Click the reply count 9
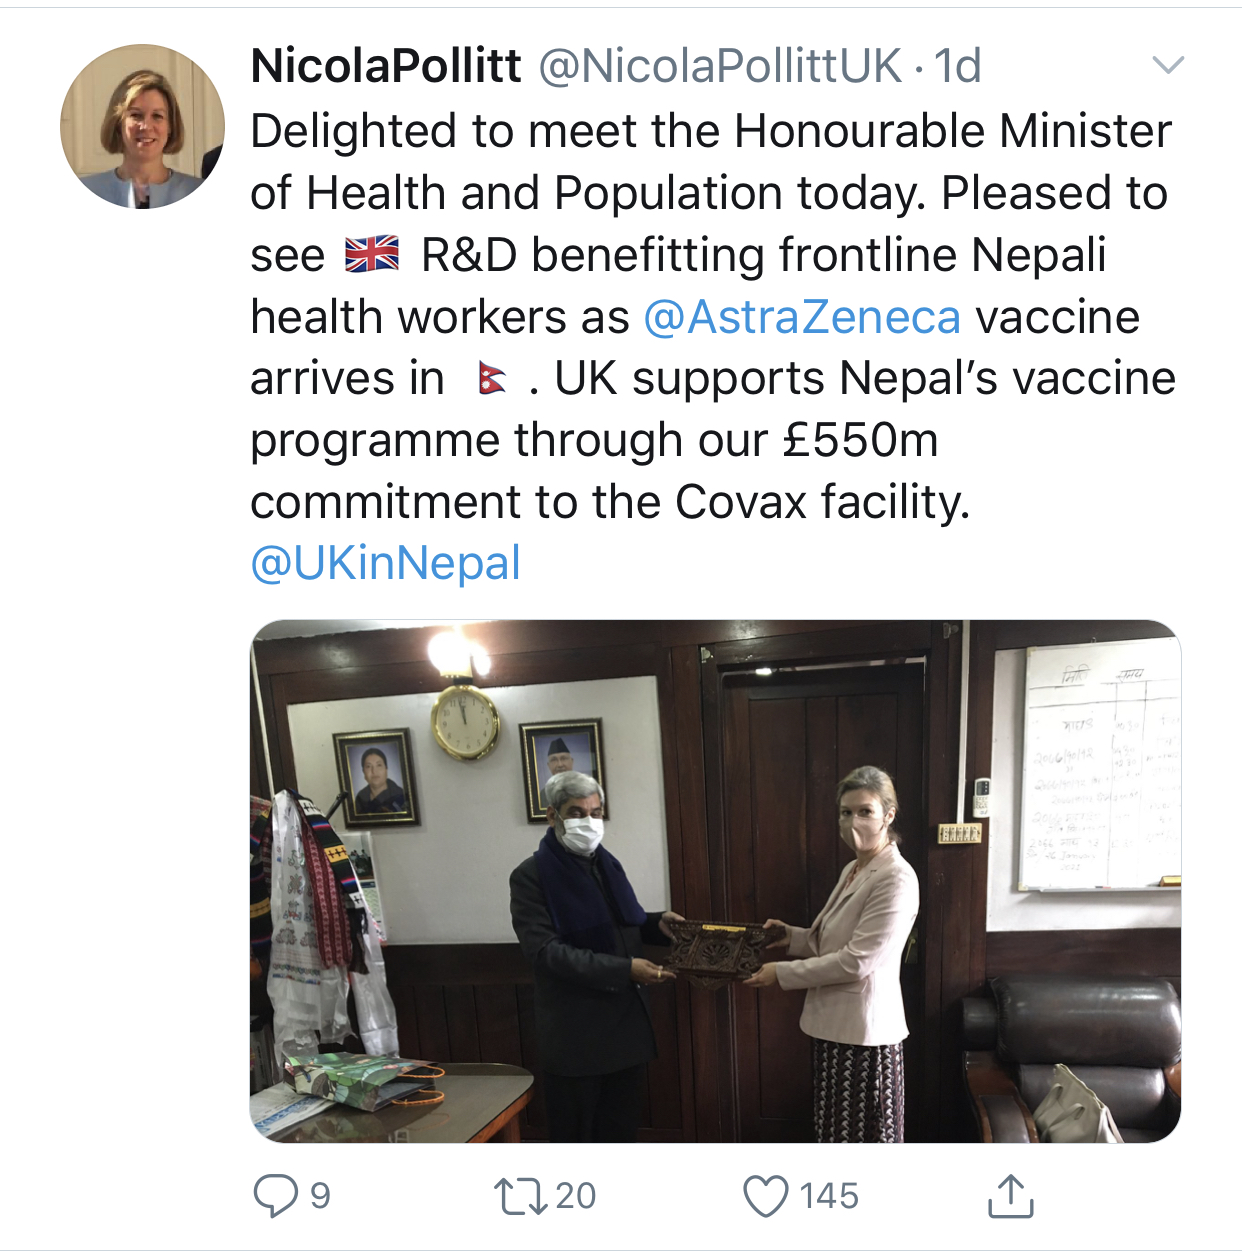Screen dimensions: 1242x1256 click(x=320, y=1196)
